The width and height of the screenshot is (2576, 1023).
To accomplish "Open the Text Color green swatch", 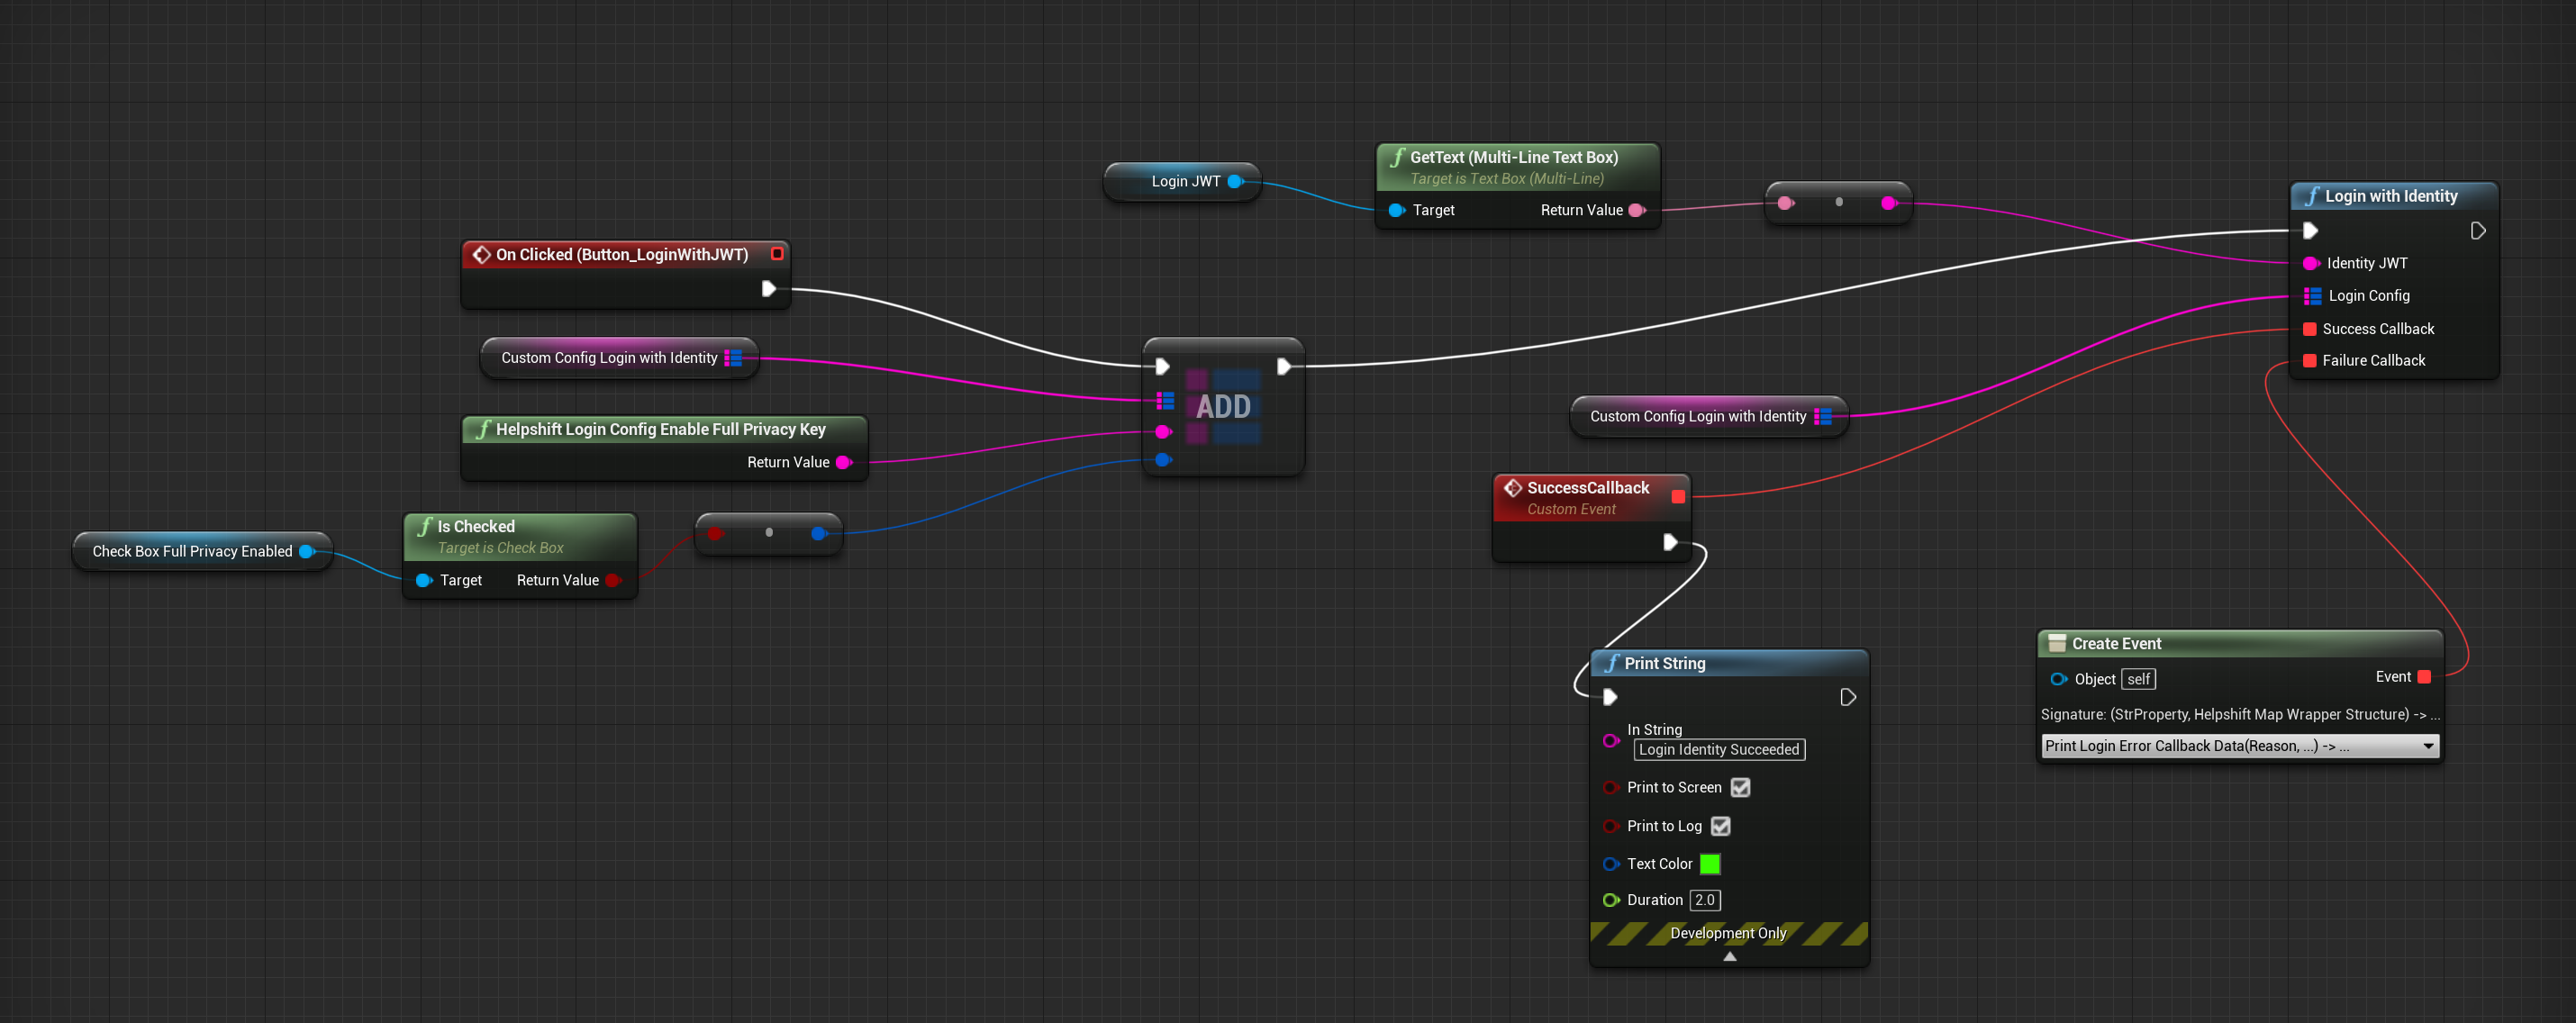I will [x=1710, y=864].
